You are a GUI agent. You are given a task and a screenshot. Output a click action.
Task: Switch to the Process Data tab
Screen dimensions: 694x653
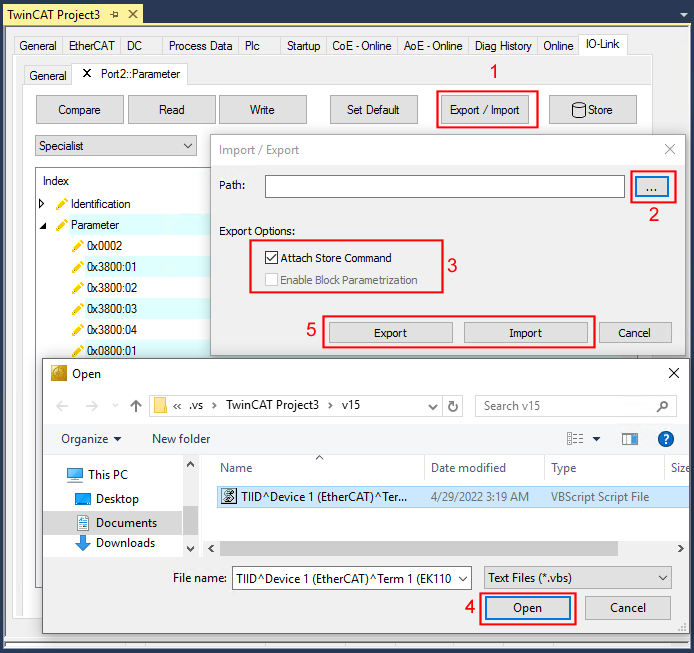(x=200, y=46)
